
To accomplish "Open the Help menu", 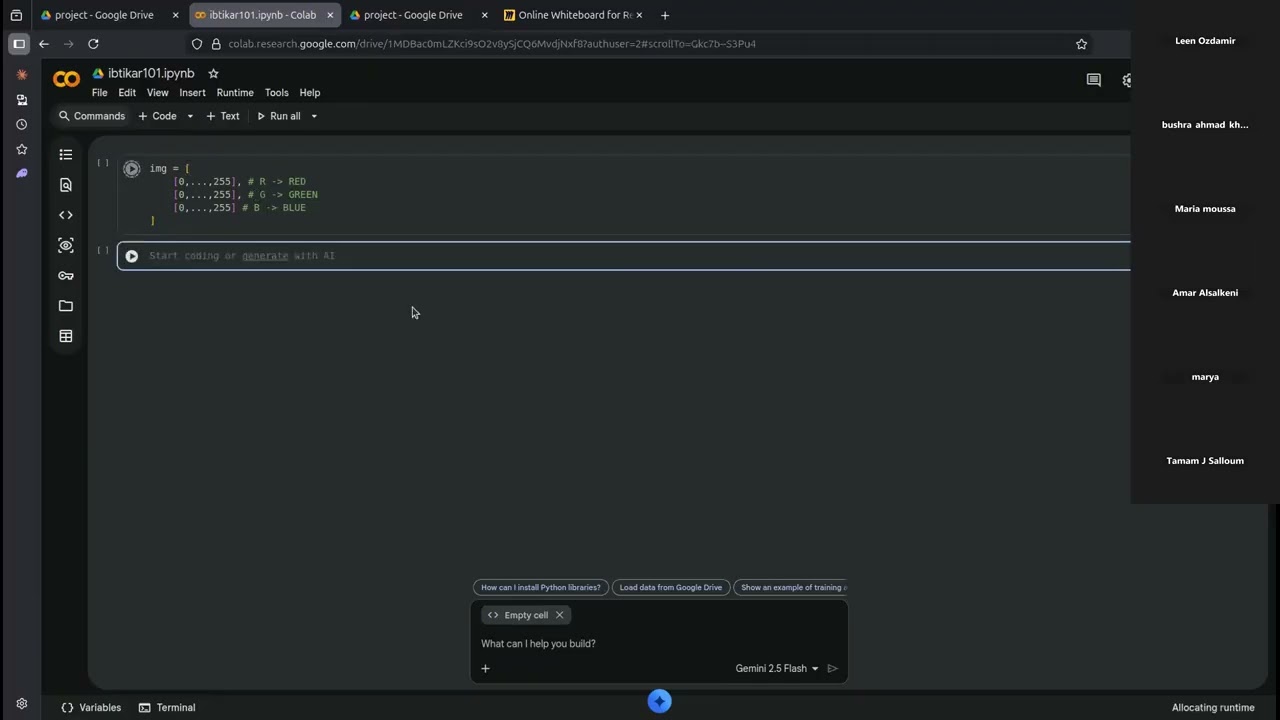I will click(310, 93).
